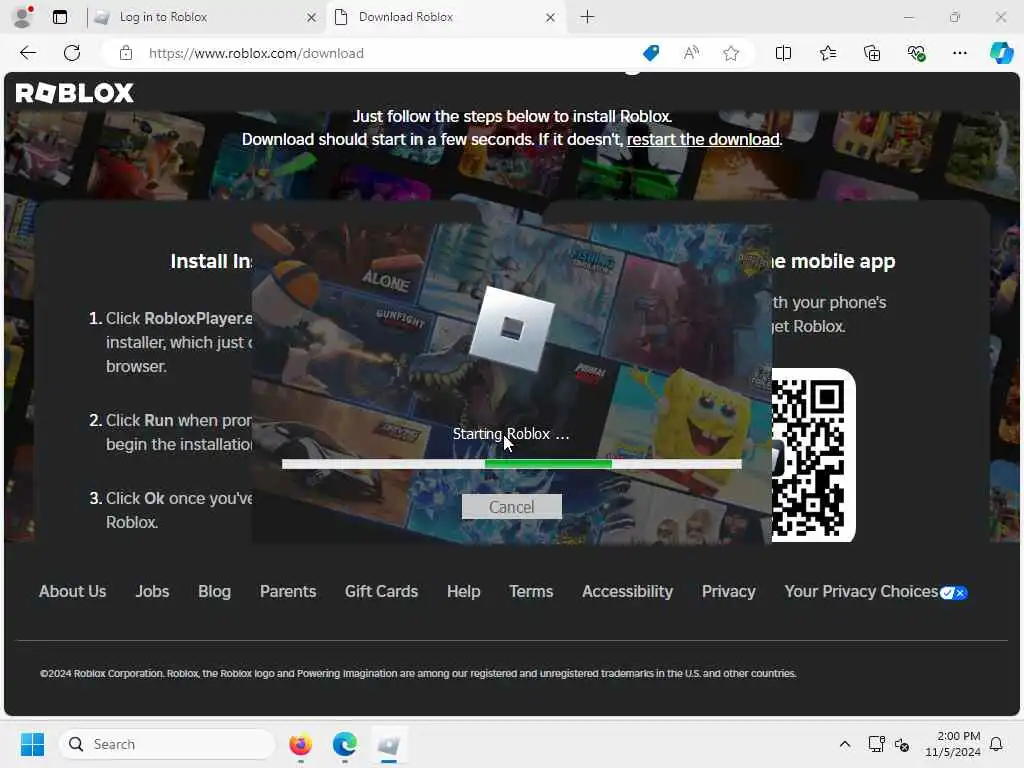
Task: Open the notifications bell icon
Action: pos(996,744)
